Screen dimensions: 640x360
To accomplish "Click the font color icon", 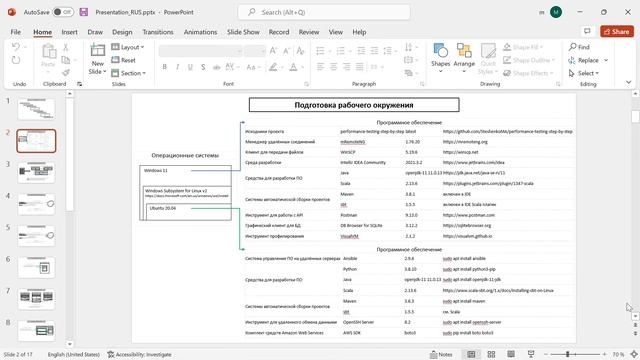I will pos(293,67).
